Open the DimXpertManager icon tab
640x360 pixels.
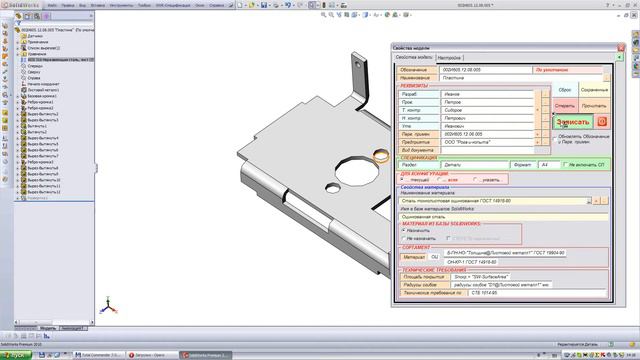(x=46, y=16)
